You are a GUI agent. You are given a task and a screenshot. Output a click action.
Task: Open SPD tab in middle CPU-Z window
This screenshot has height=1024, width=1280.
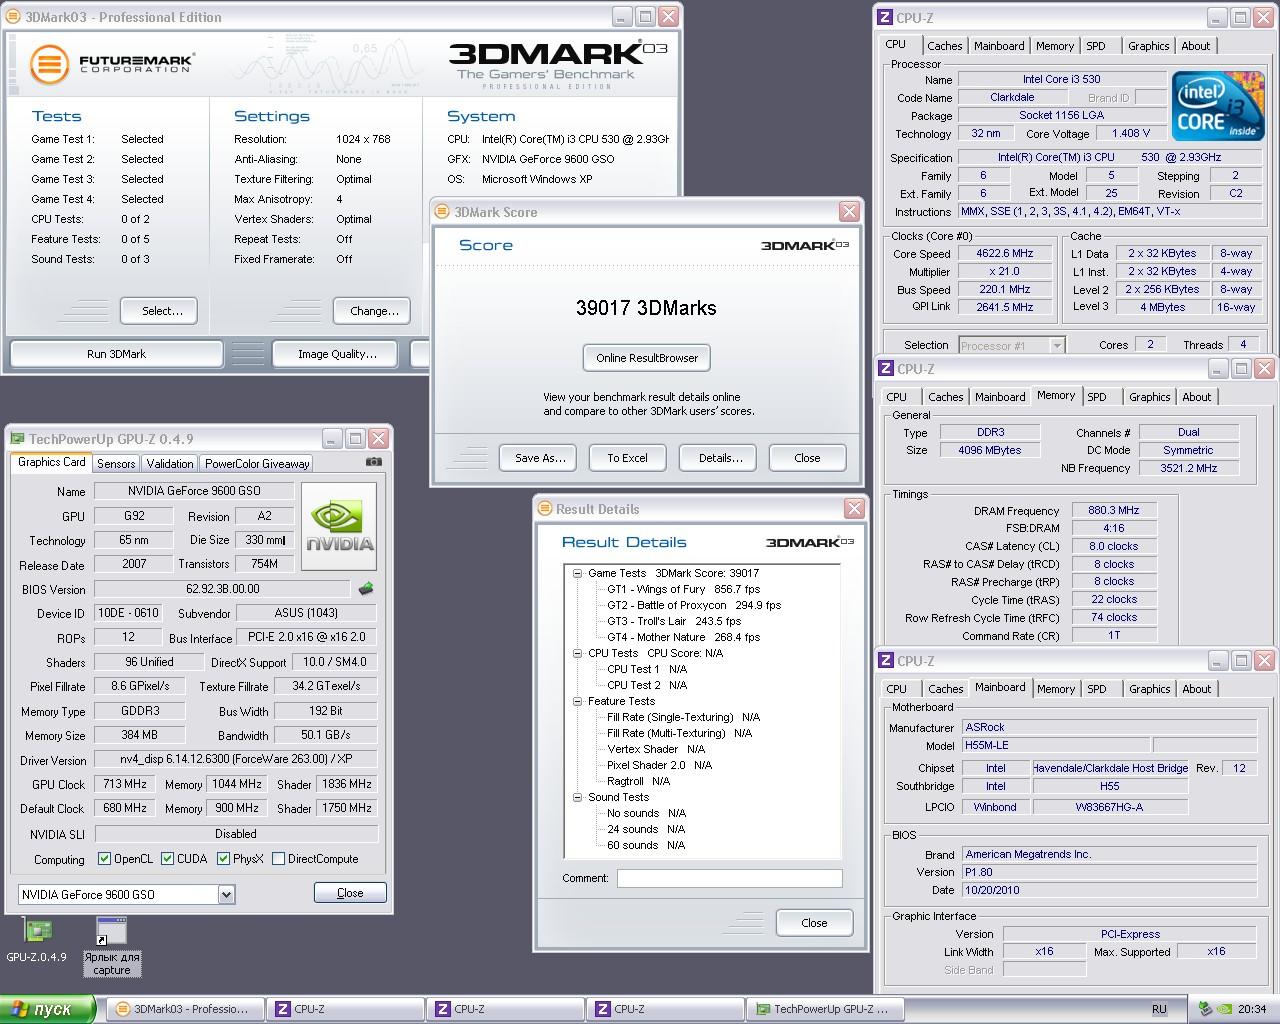click(x=1097, y=397)
